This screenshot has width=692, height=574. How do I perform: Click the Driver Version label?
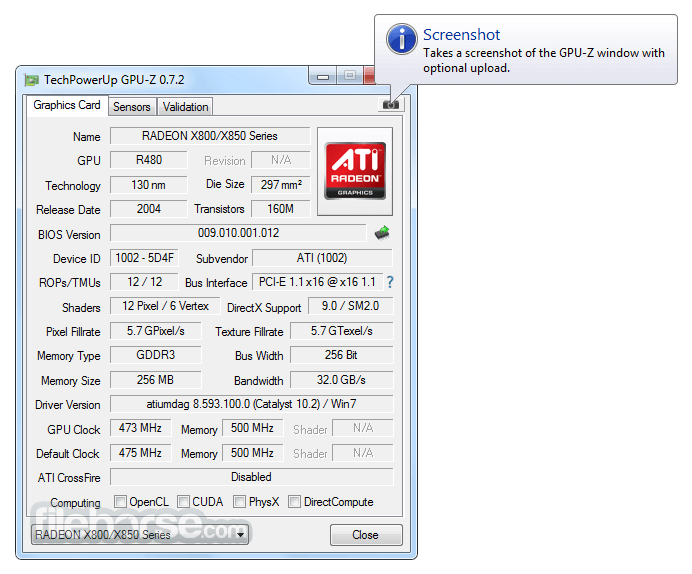pos(68,405)
